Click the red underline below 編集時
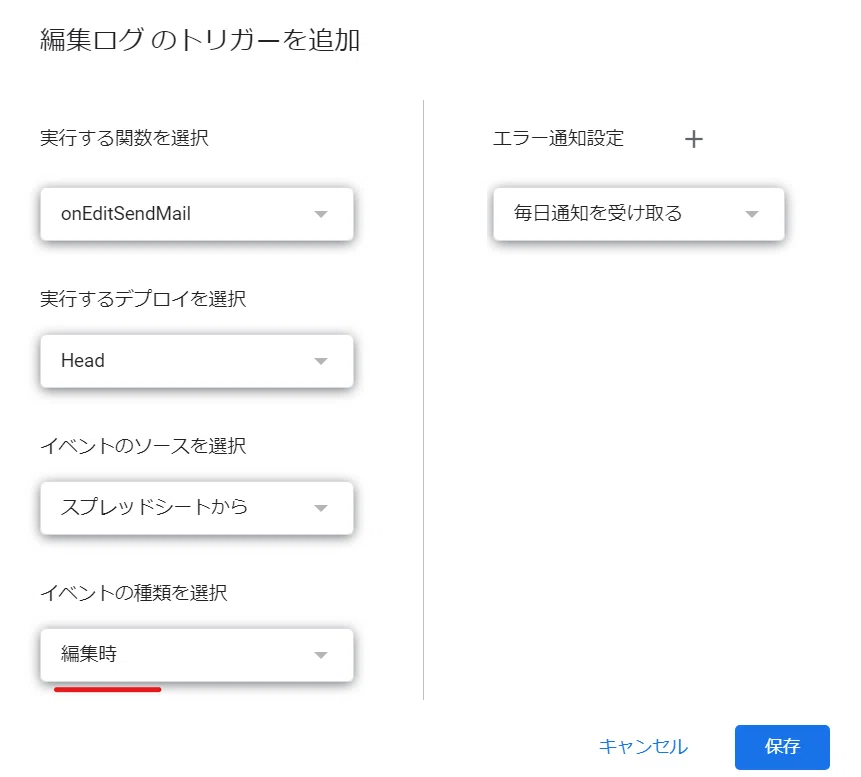This screenshot has width=861, height=777. pos(108,689)
